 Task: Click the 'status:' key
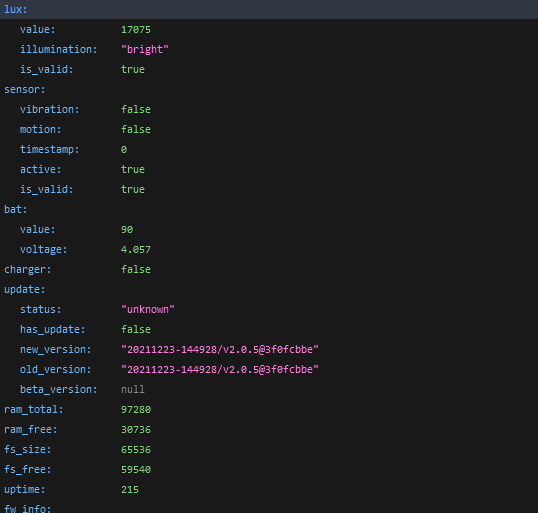coord(40,310)
